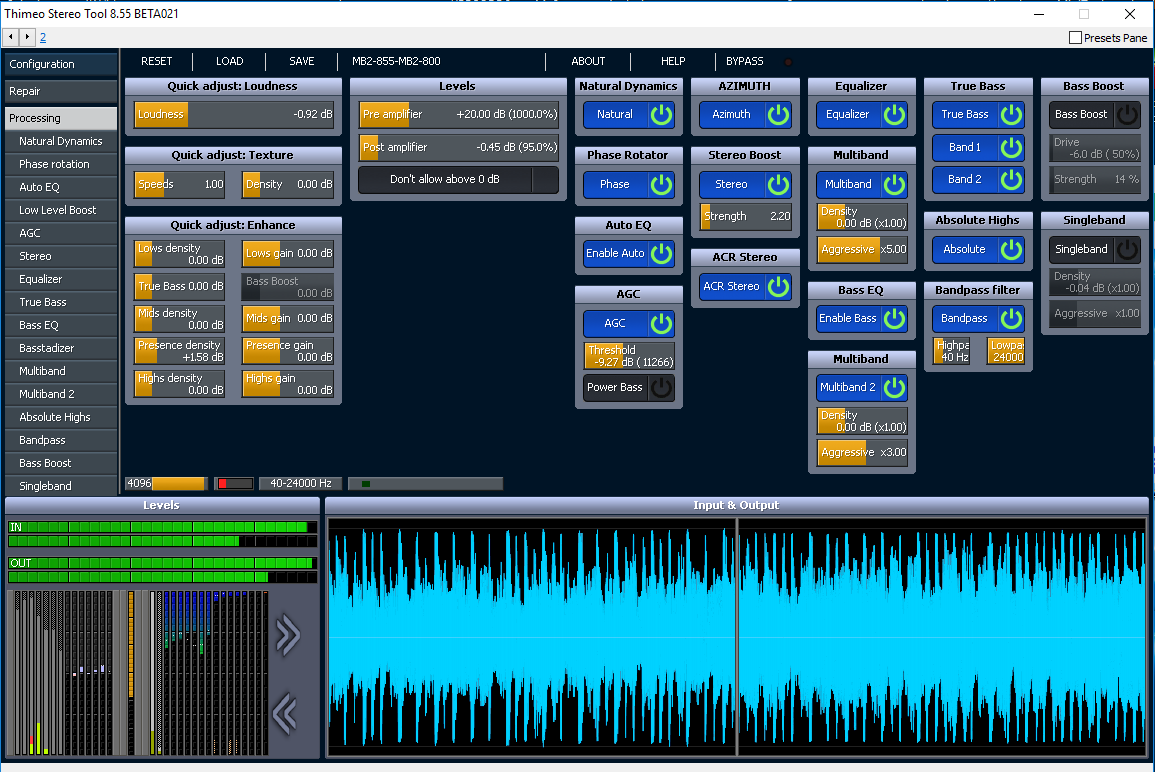Open Natural Dynamics in the sidebar

click(x=60, y=141)
